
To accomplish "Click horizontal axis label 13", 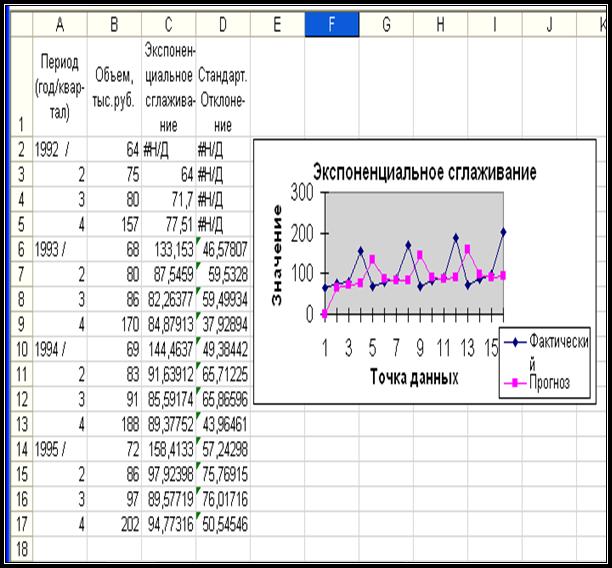I will click(467, 347).
